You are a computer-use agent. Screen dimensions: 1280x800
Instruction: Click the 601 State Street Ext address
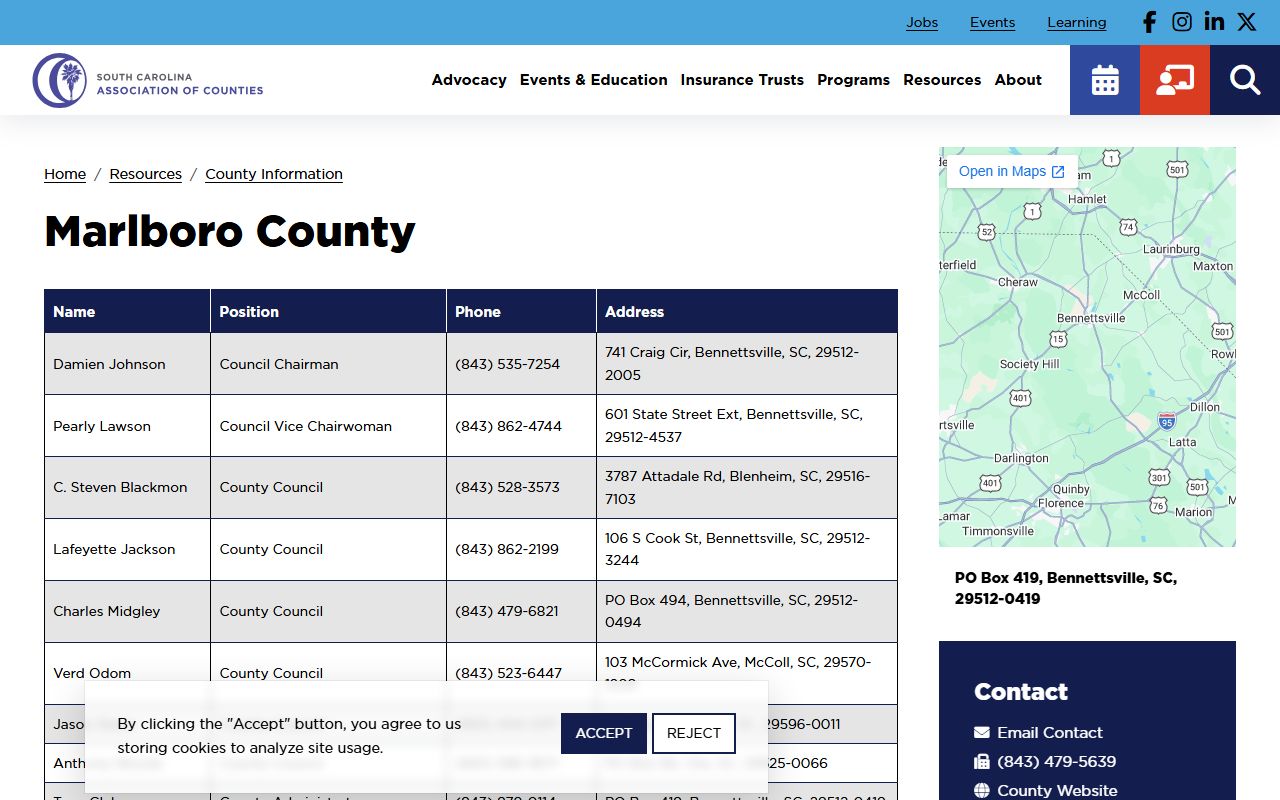(747, 425)
